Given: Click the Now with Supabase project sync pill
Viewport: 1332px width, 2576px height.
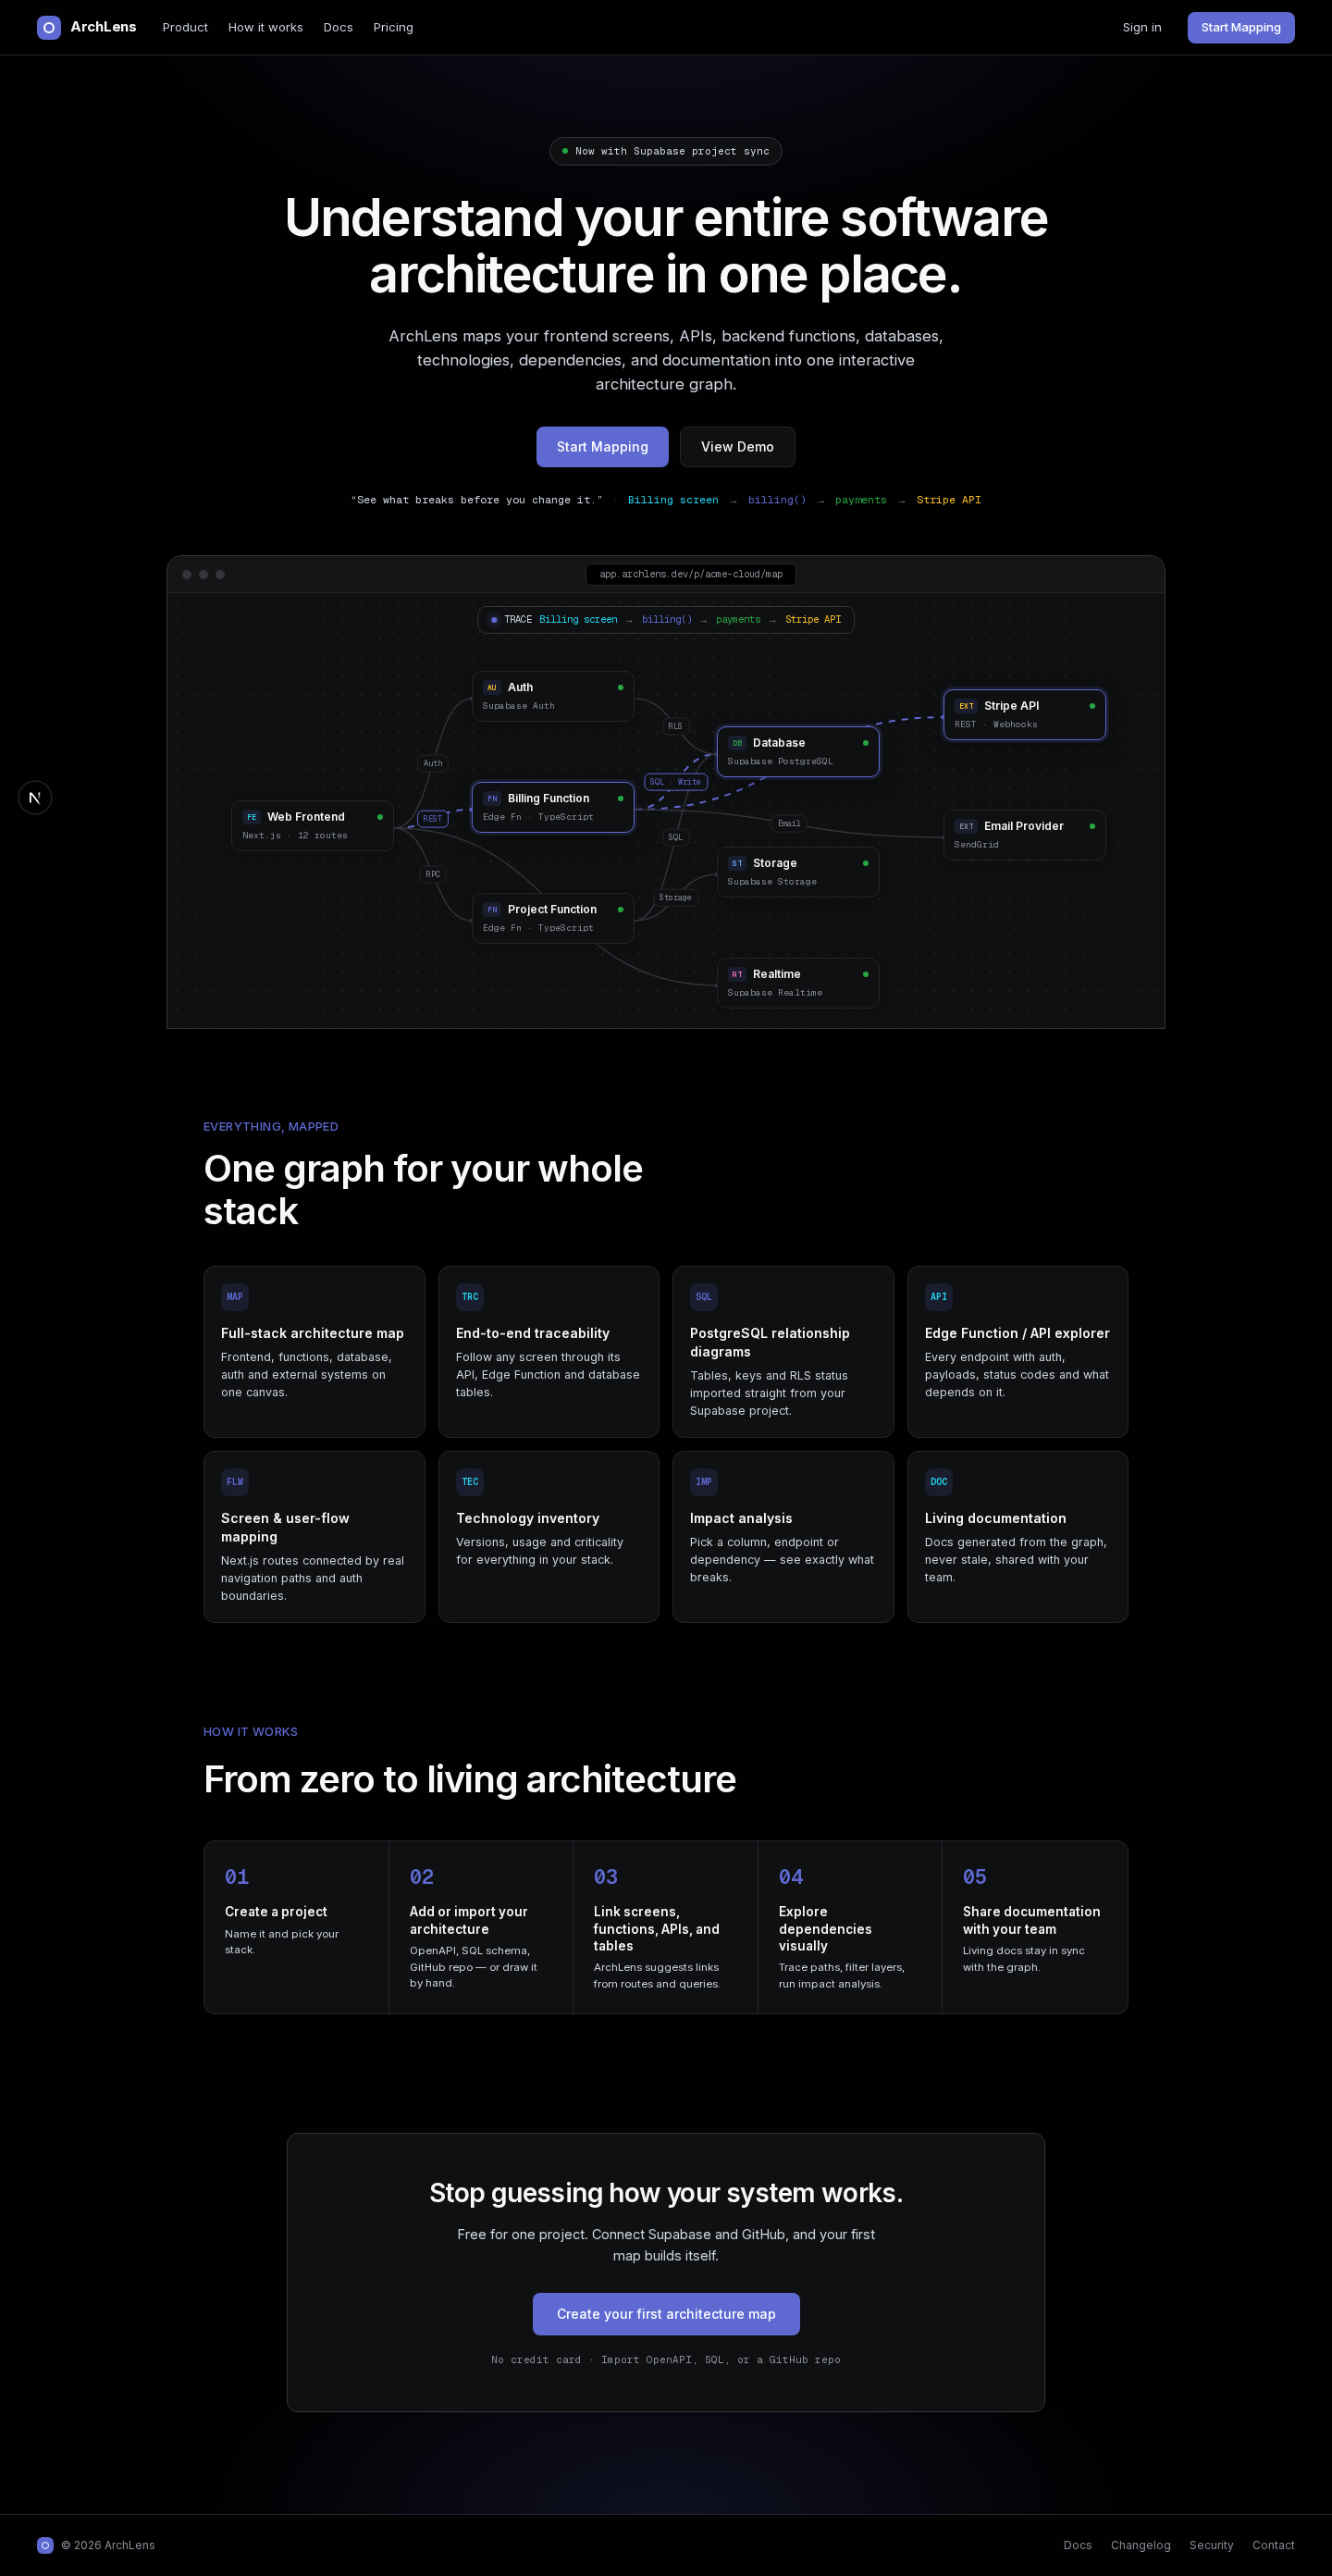Looking at the screenshot, I should tap(666, 151).
